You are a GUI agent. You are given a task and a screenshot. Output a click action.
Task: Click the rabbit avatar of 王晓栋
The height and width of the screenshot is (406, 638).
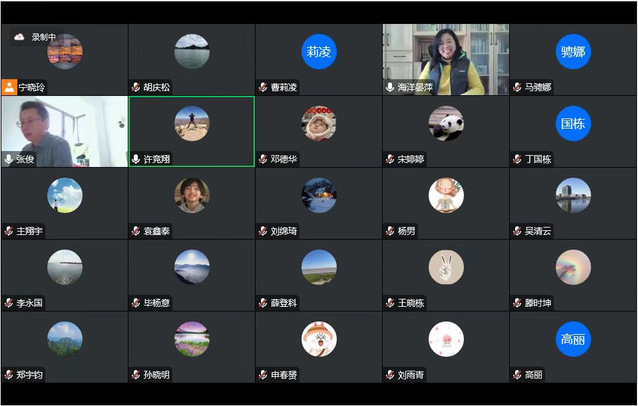446,267
